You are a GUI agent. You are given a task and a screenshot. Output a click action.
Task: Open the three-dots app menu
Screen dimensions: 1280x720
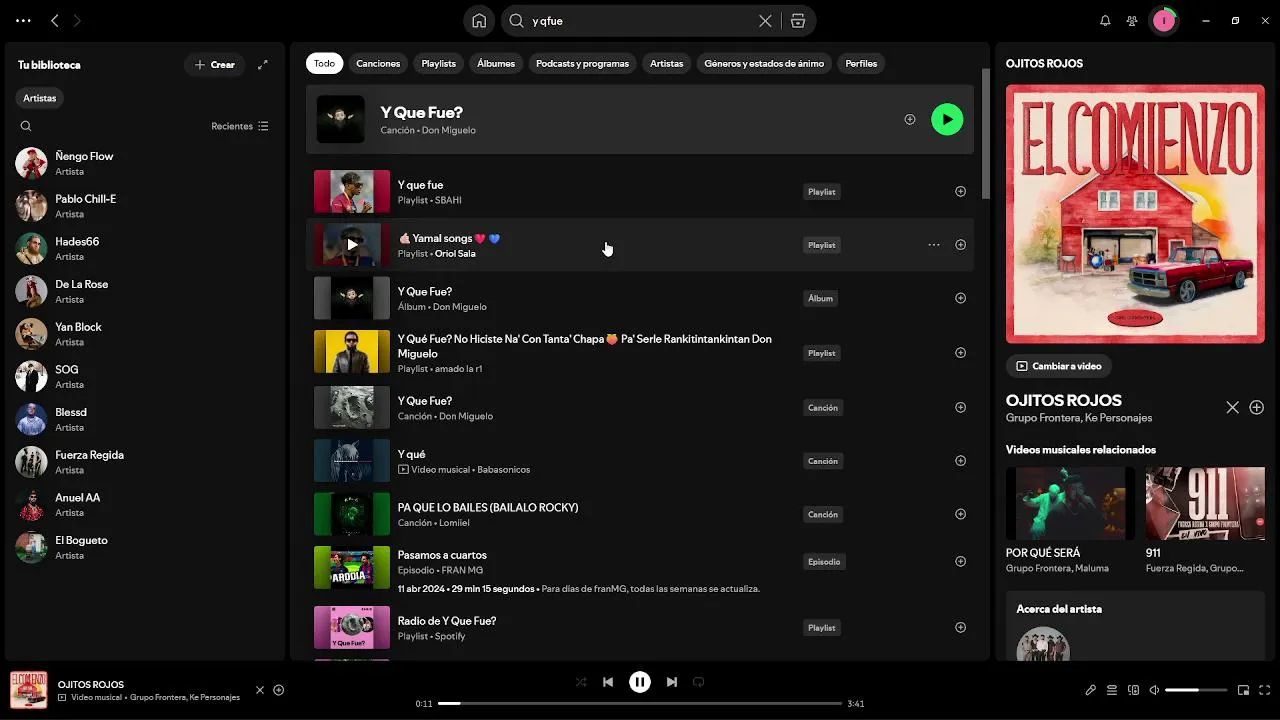(x=23, y=21)
